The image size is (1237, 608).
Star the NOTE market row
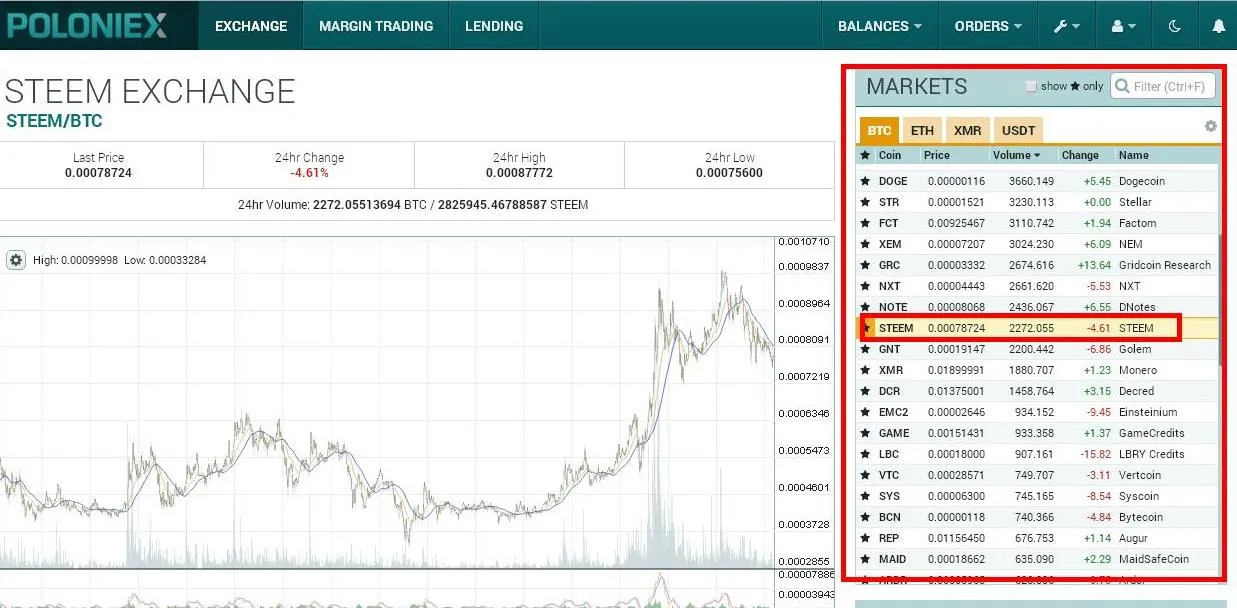click(865, 307)
